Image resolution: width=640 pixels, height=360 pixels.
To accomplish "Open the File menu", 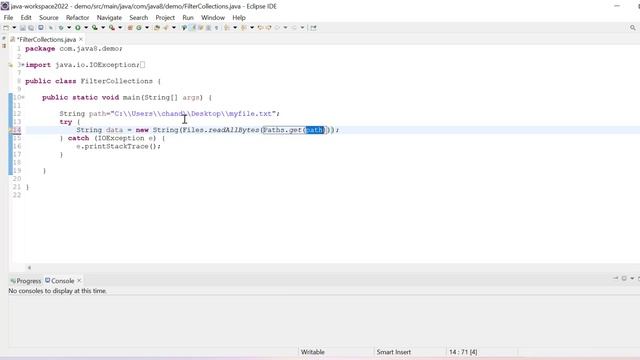I will coord(8,18).
